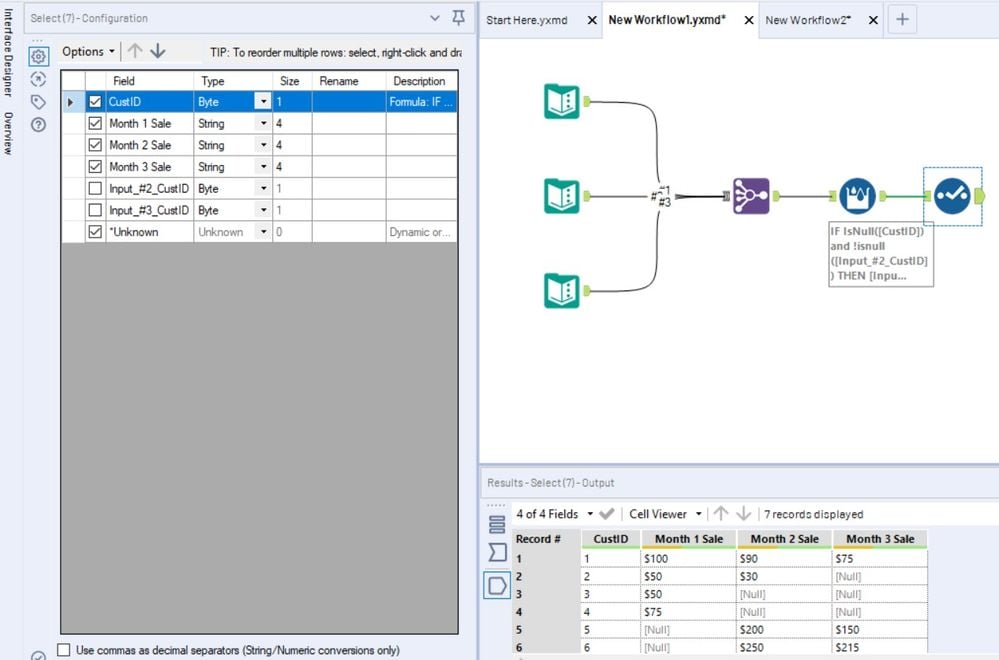Viewport: 999px width, 660px height.
Task: Apply field selection checkmark in Results
Action: tap(607, 513)
